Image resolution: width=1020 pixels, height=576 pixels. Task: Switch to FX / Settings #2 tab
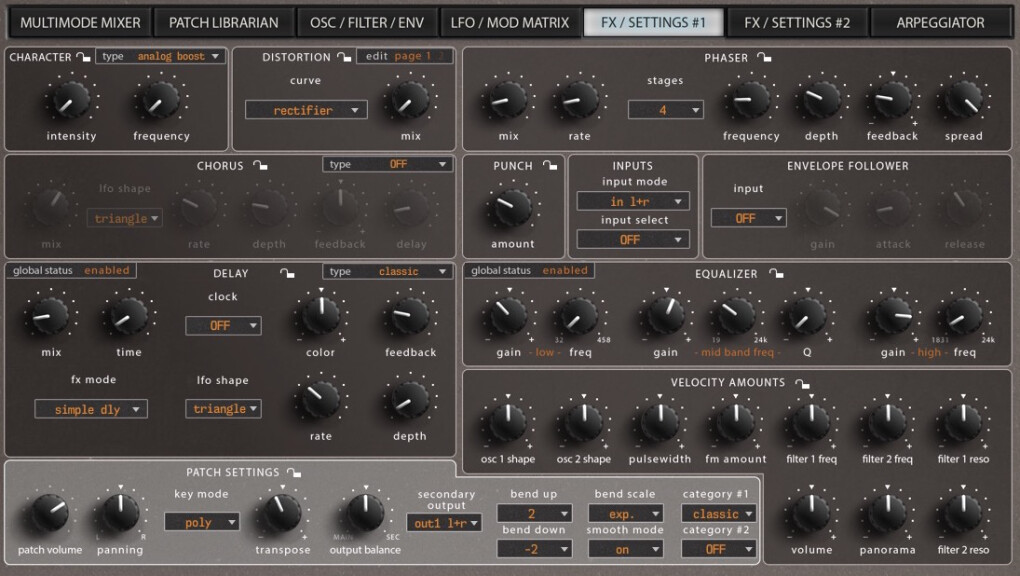coord(797,23)
